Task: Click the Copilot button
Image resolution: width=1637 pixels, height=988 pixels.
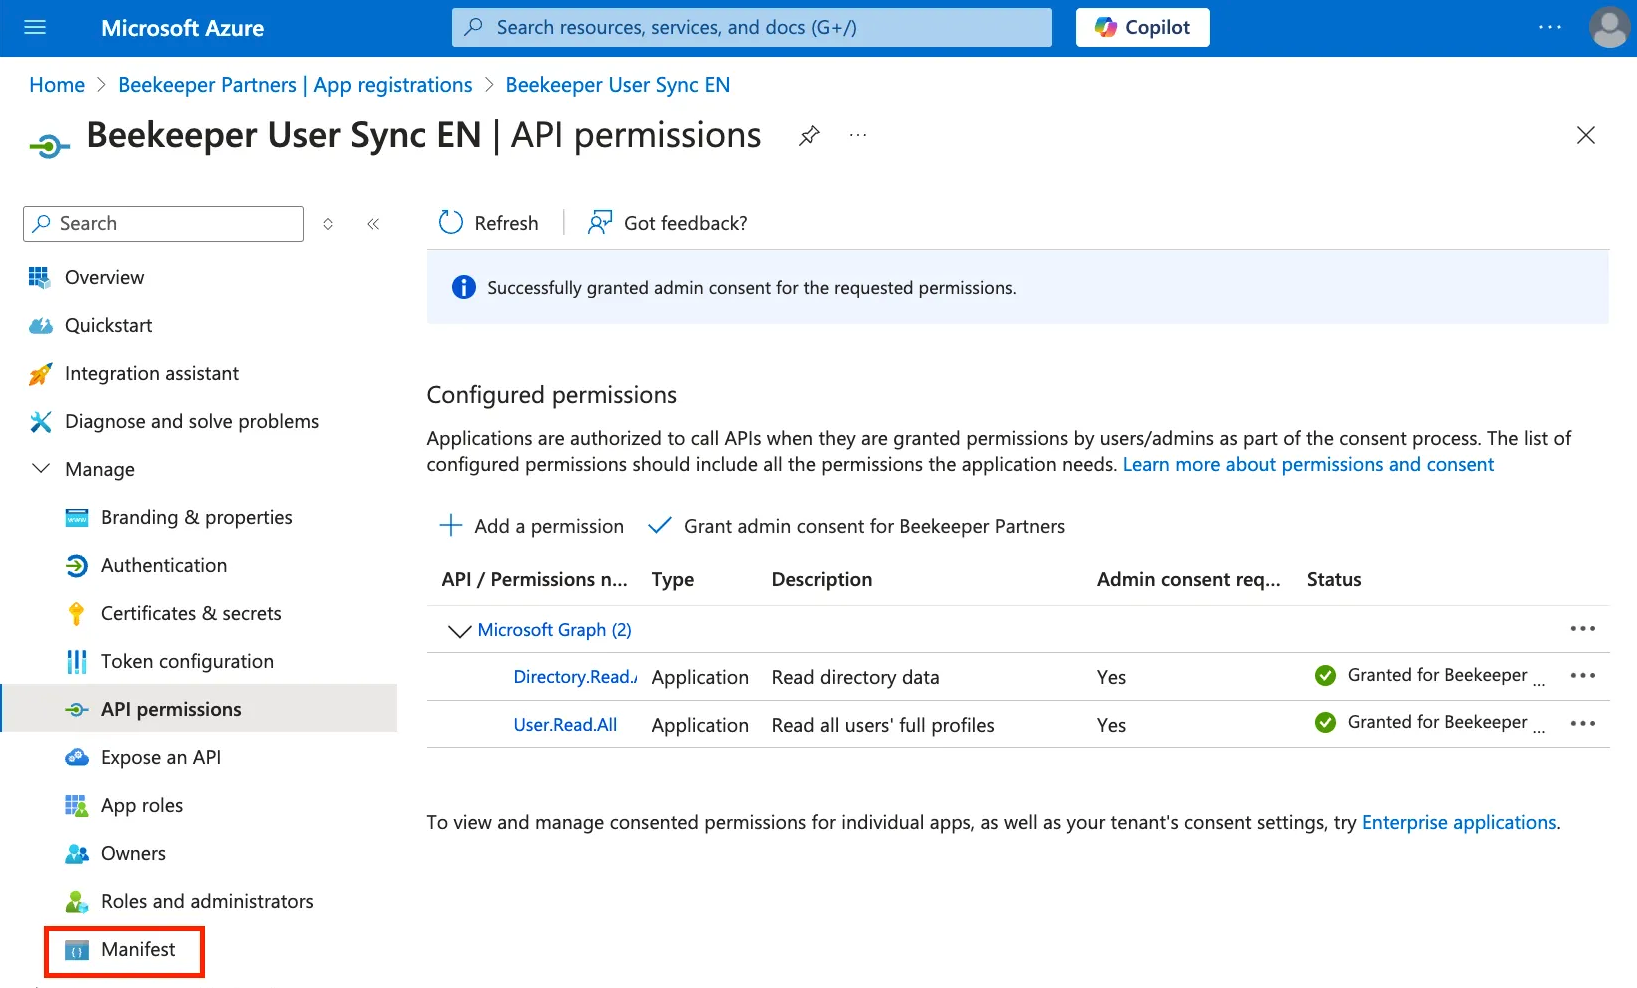Action: click(1142, 28)
